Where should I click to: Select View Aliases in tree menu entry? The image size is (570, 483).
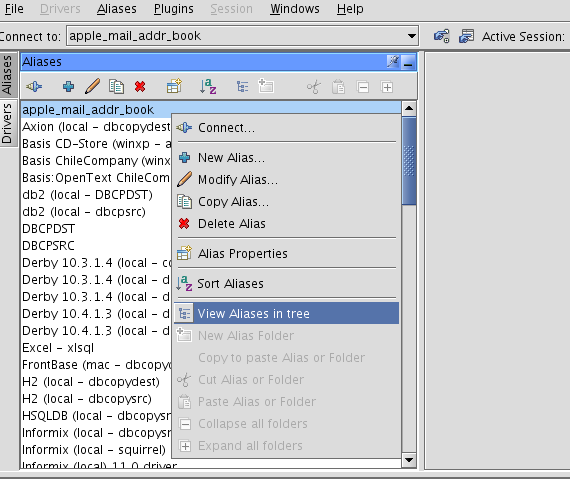tap(286, 313)
